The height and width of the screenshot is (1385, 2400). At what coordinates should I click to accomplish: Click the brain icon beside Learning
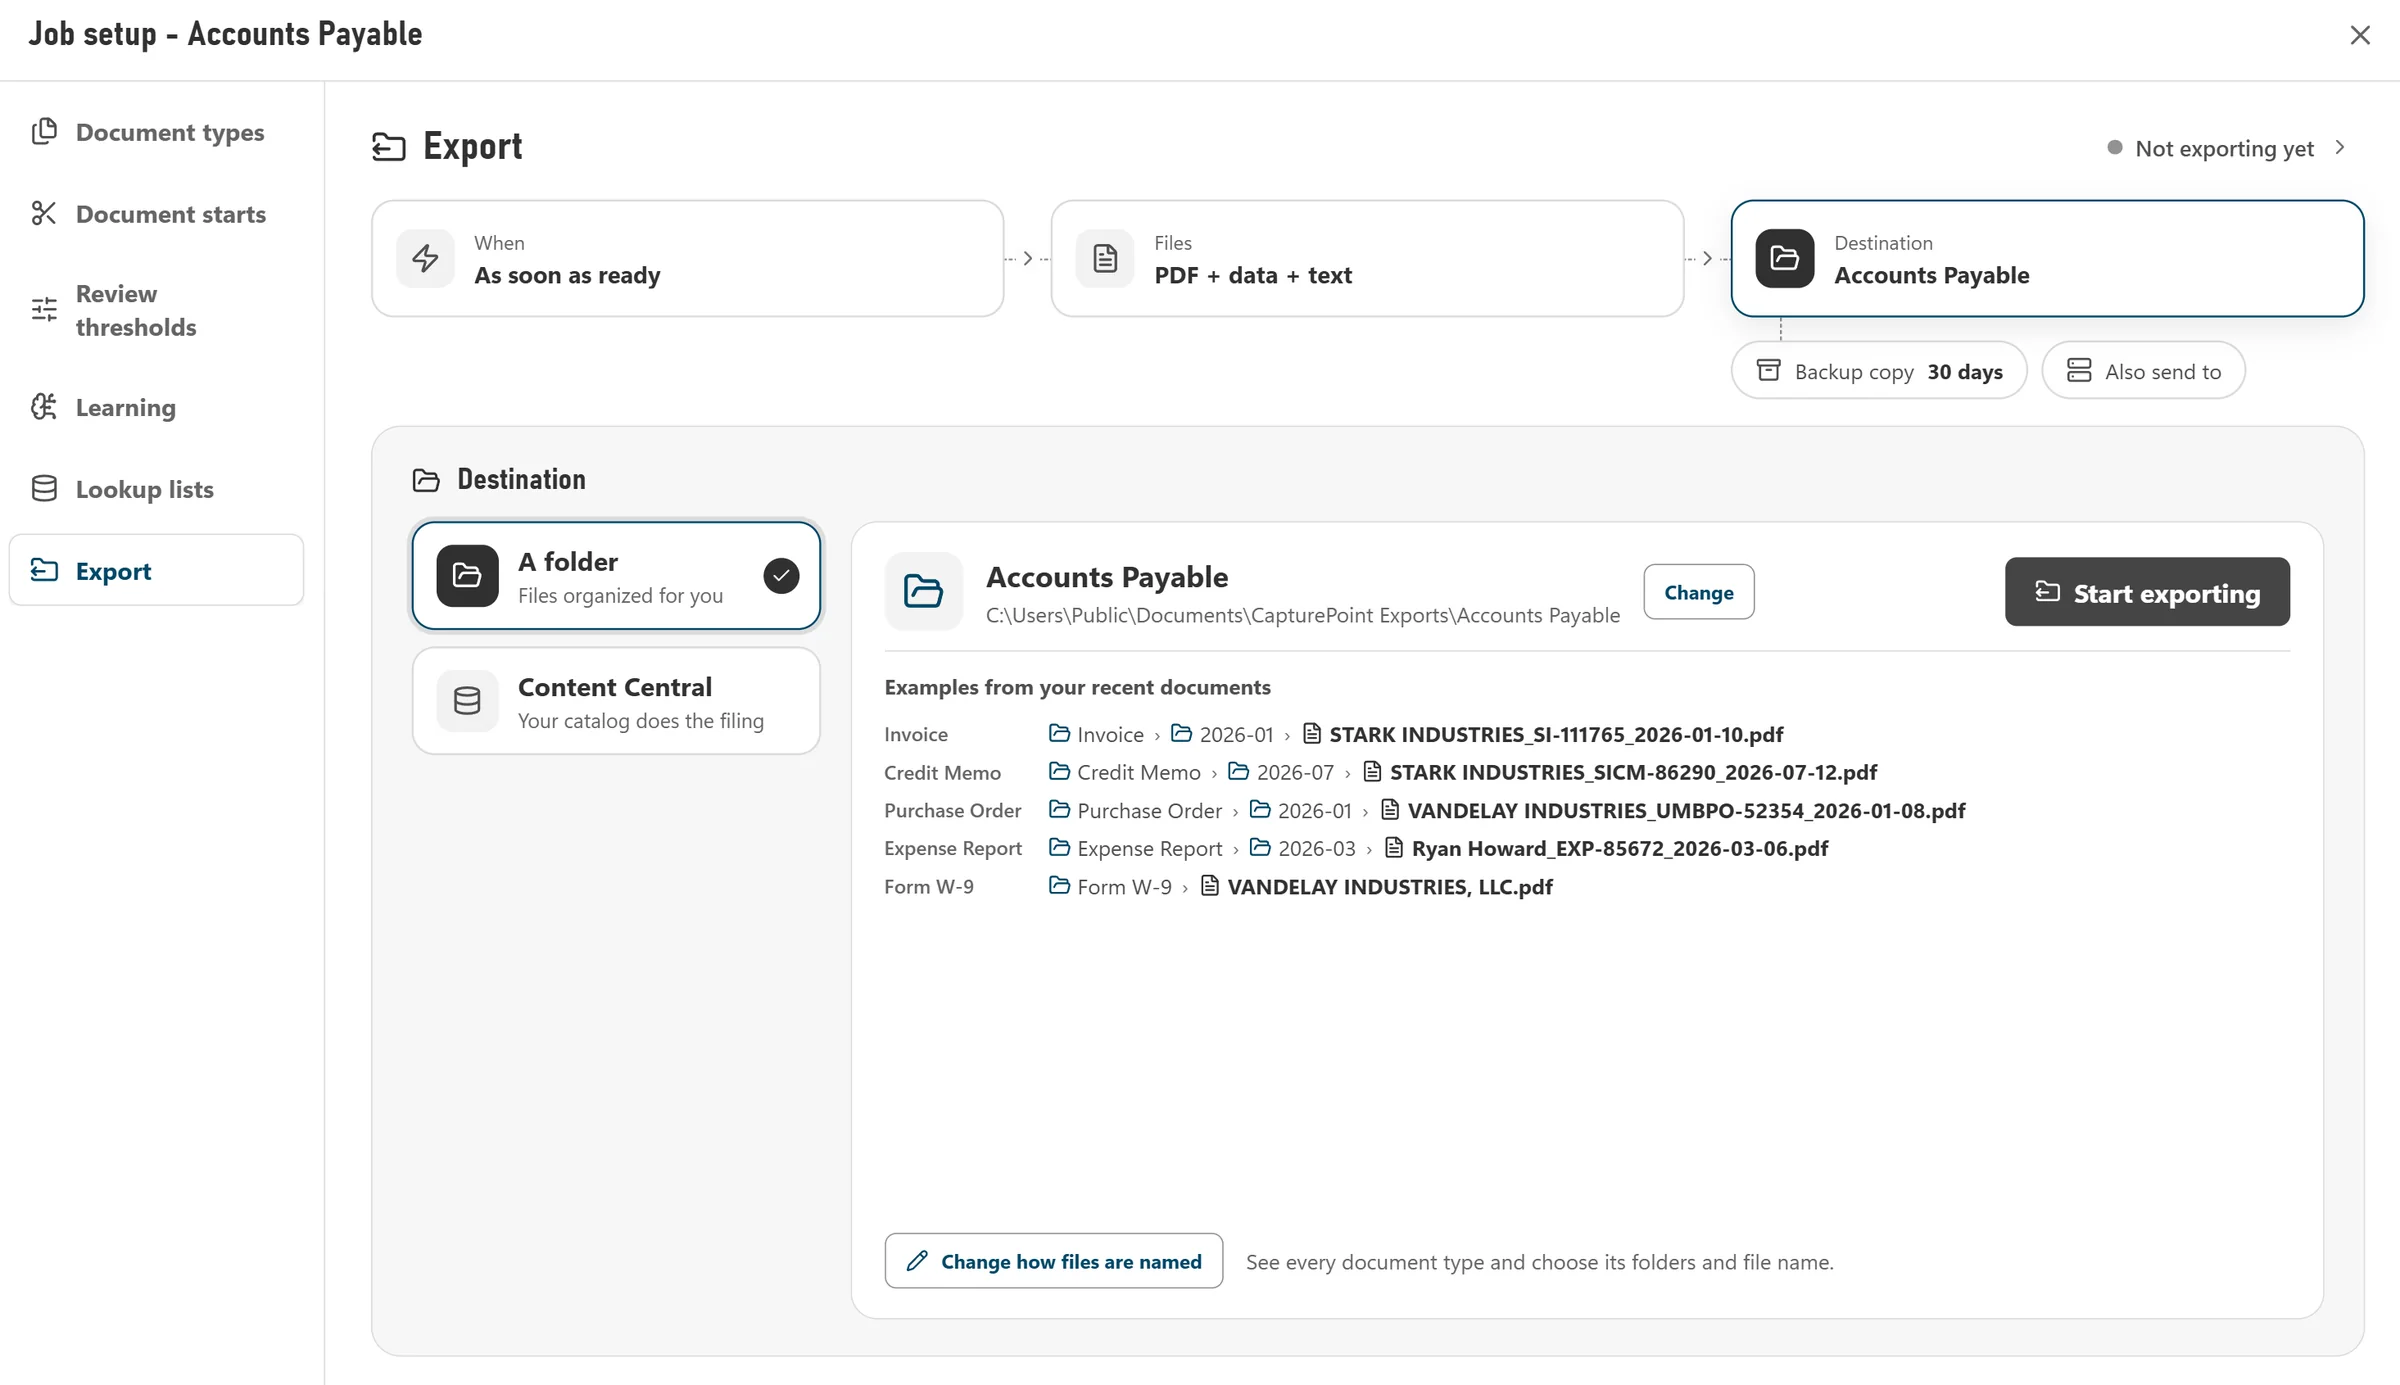click(44, 407)
